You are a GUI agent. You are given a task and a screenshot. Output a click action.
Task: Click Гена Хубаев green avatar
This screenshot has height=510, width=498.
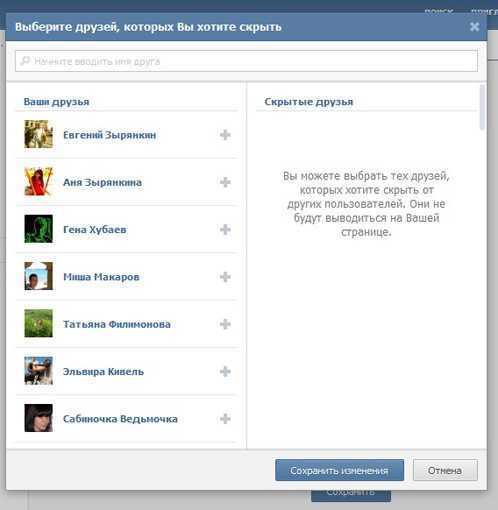(x=39, y=229)
